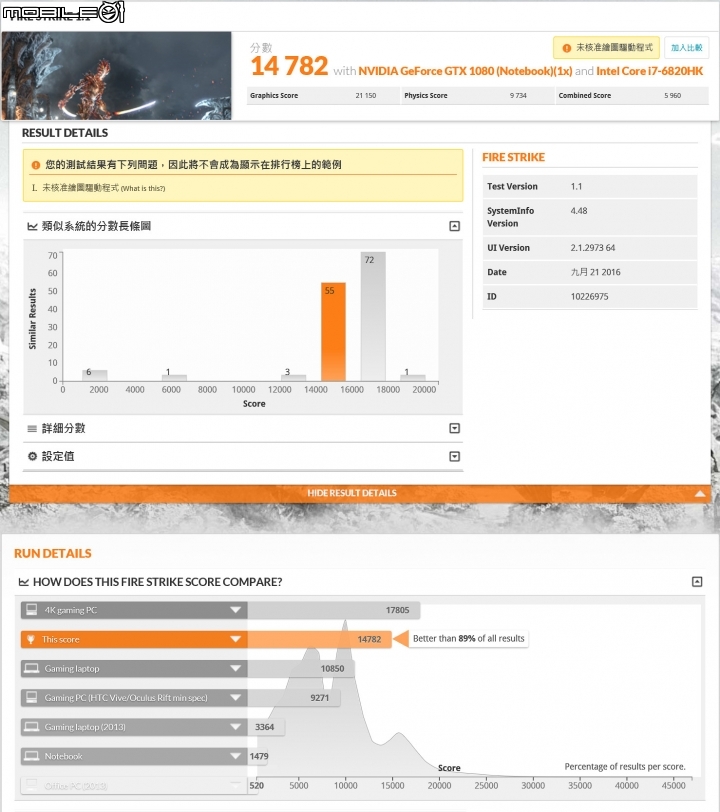Expand the 詳細分數 detailed scores section
720x812 pixels.
pyautogui.click(x=454, y=428)
